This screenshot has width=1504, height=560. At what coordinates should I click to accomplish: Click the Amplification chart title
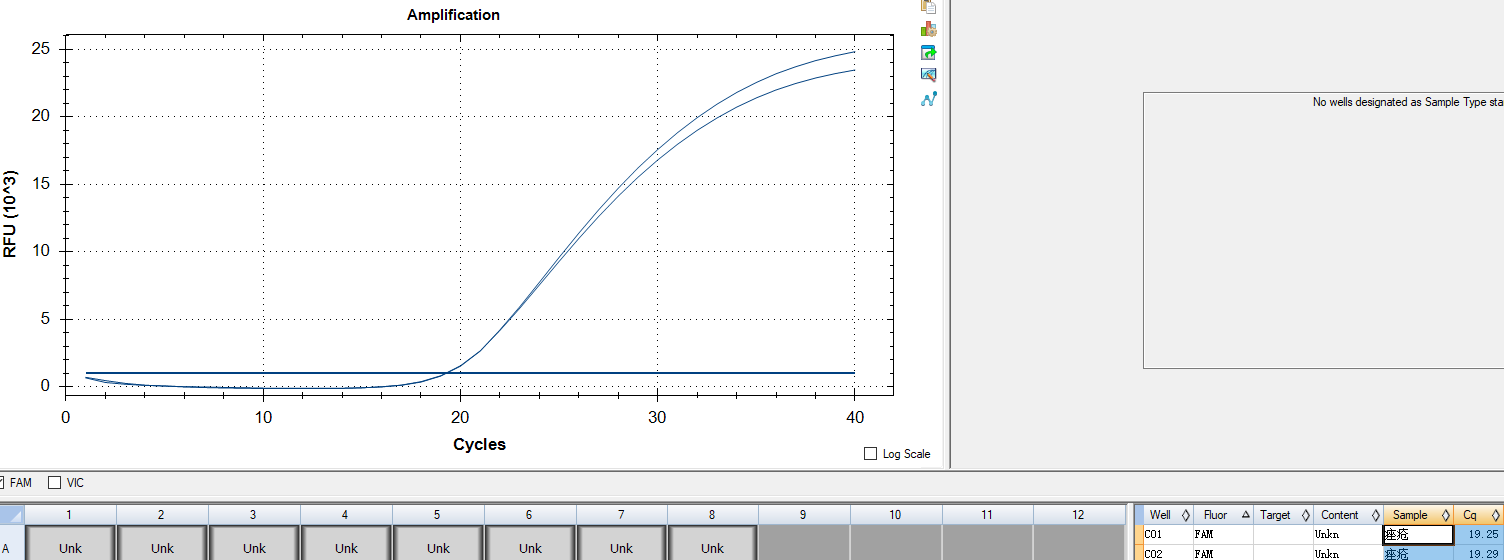(453, 15)
